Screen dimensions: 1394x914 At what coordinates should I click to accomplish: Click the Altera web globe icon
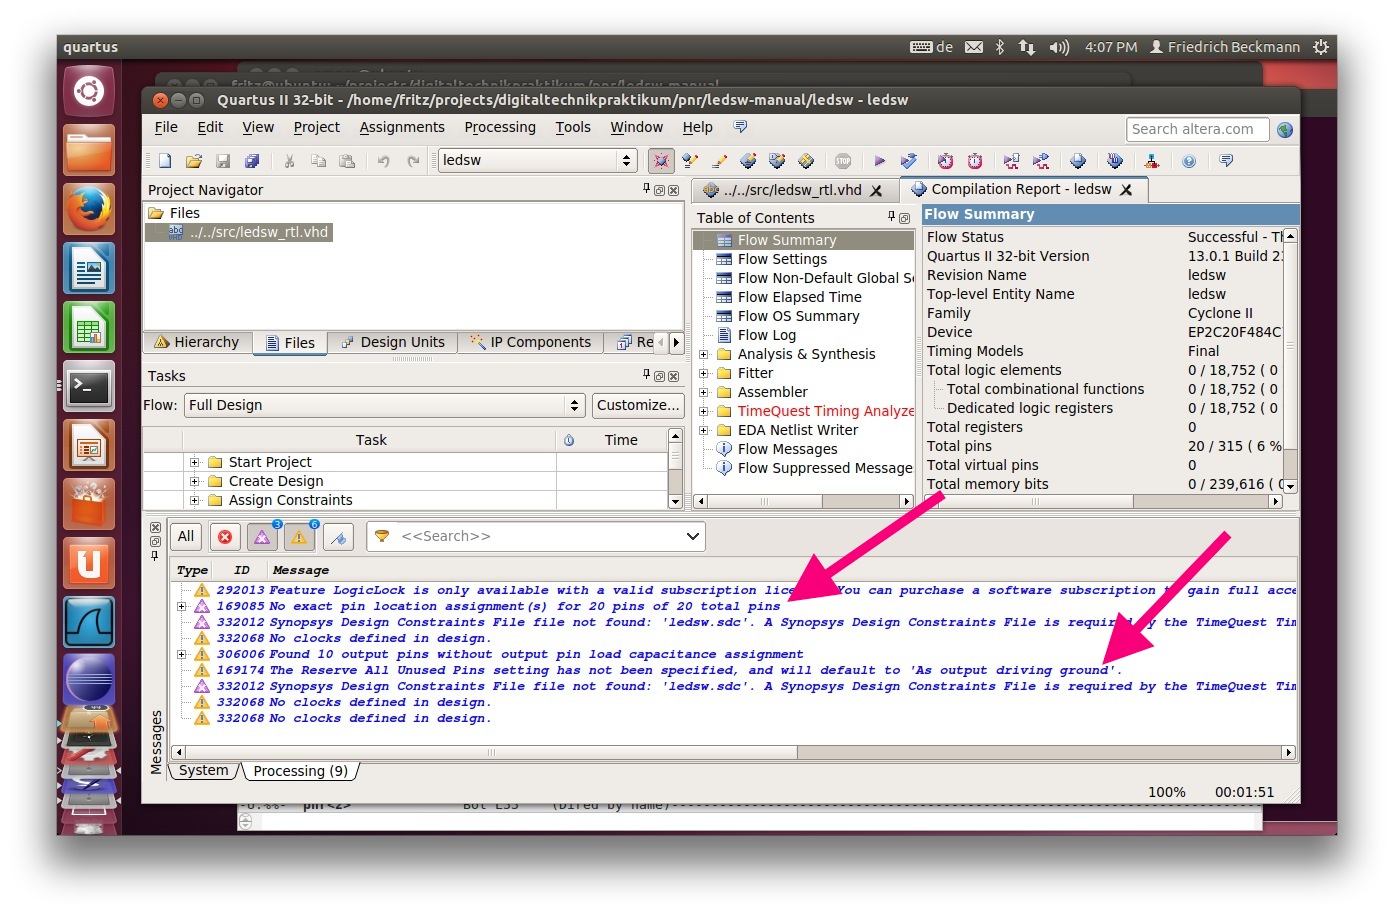click(1285, 130)
